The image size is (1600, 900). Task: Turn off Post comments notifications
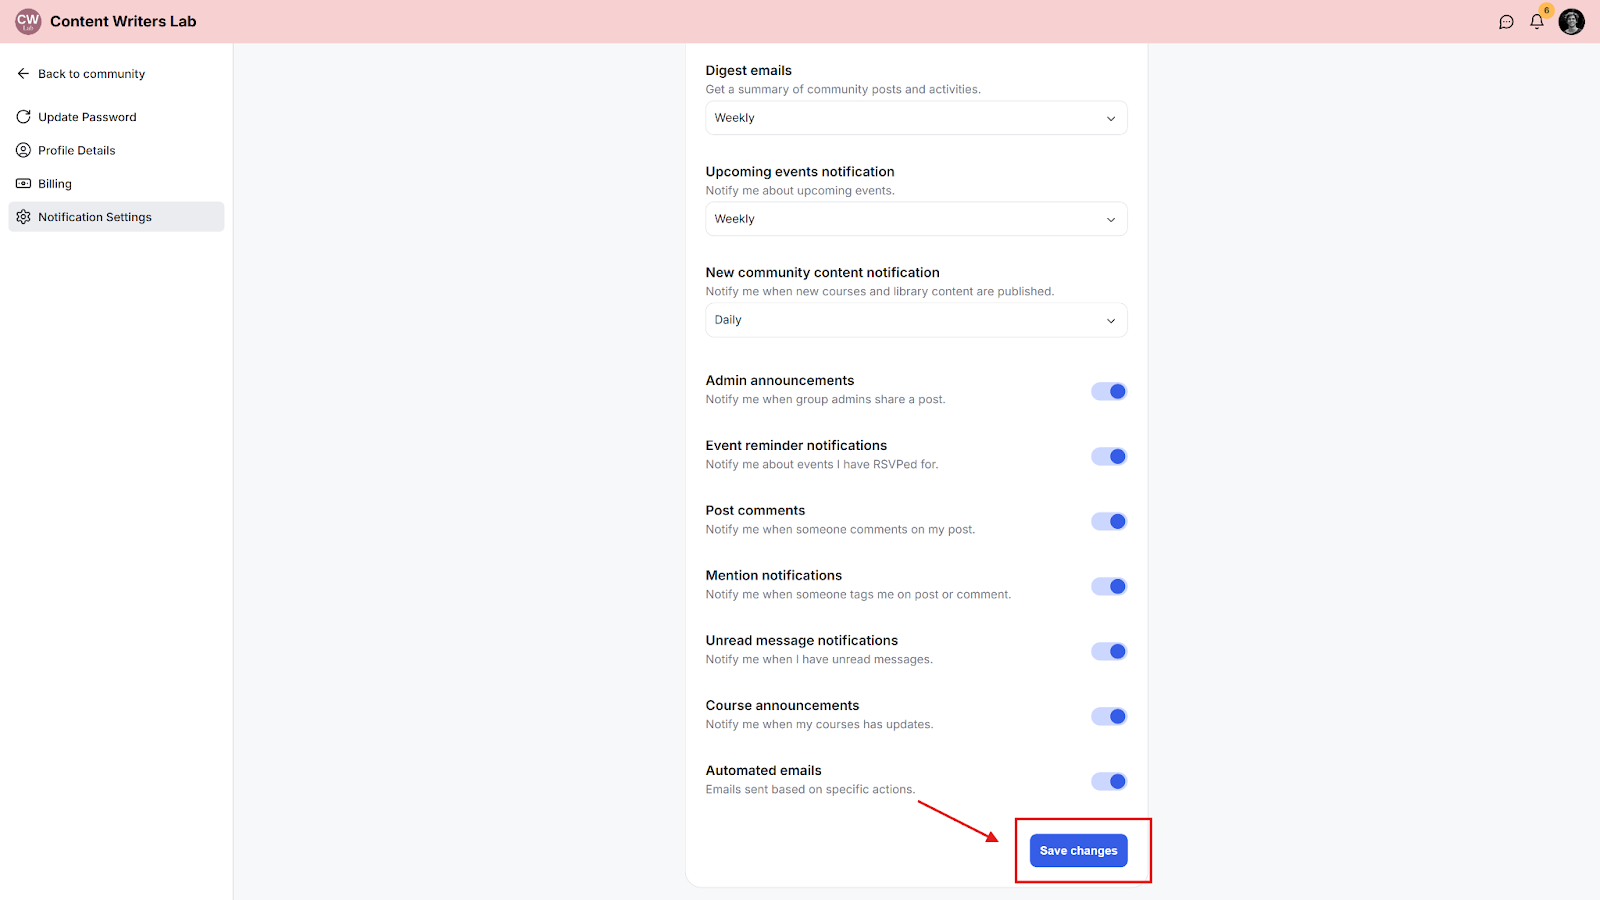click(x=1109, y=521)
